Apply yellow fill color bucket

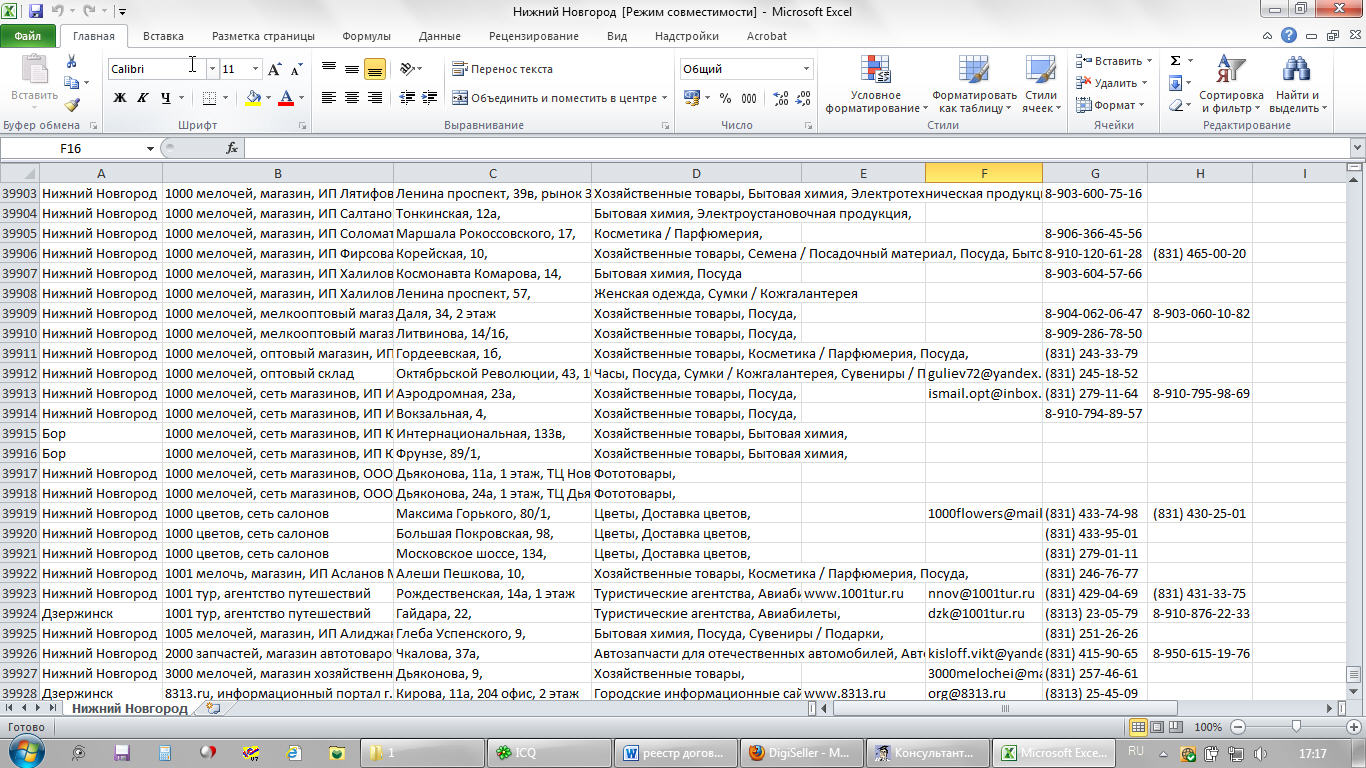coord(253,98)
